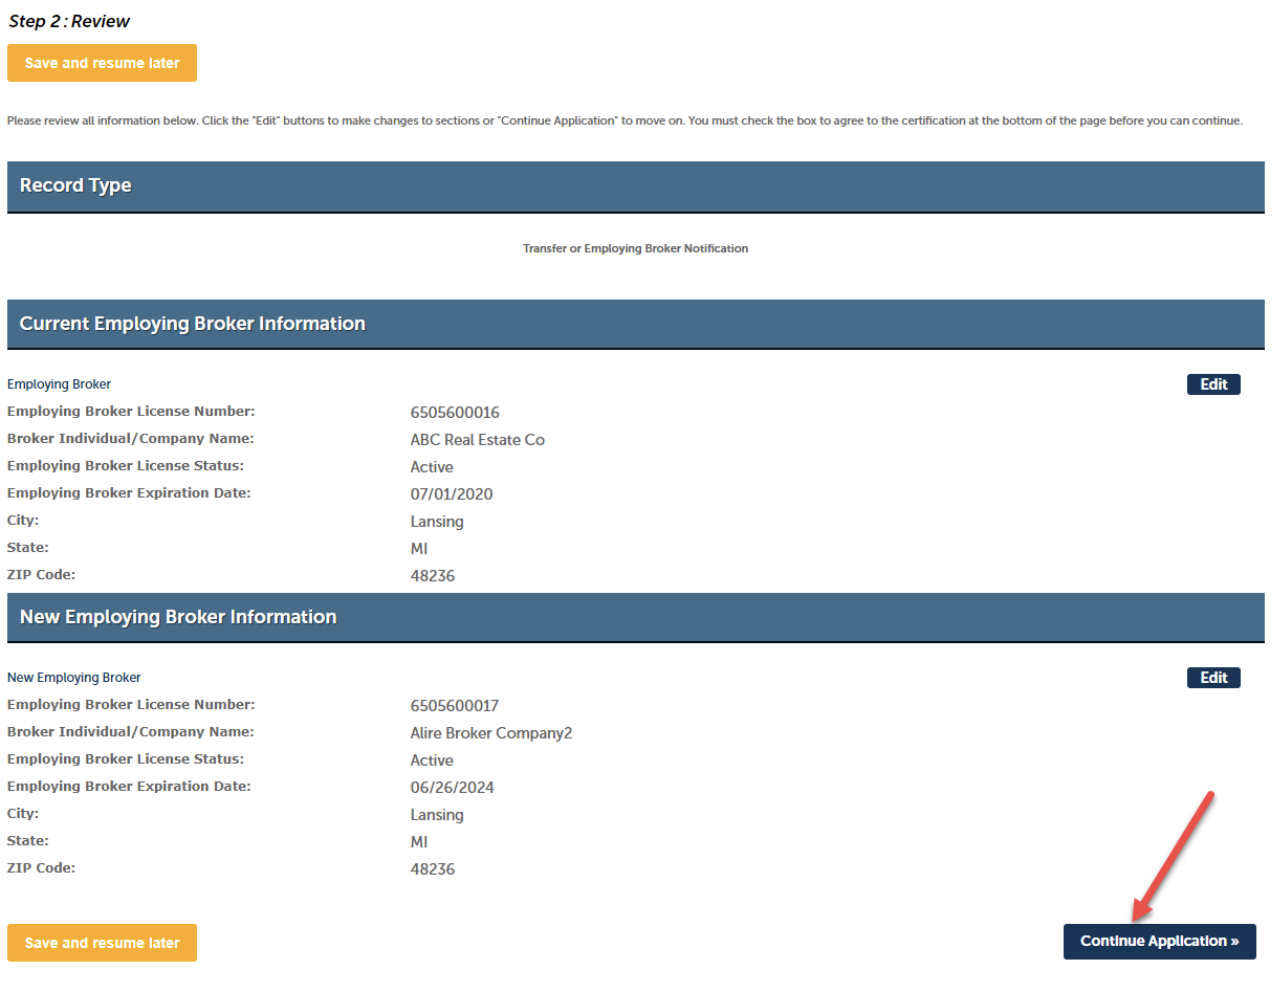Click the city Lansing of the new broker

pos(437,815)
